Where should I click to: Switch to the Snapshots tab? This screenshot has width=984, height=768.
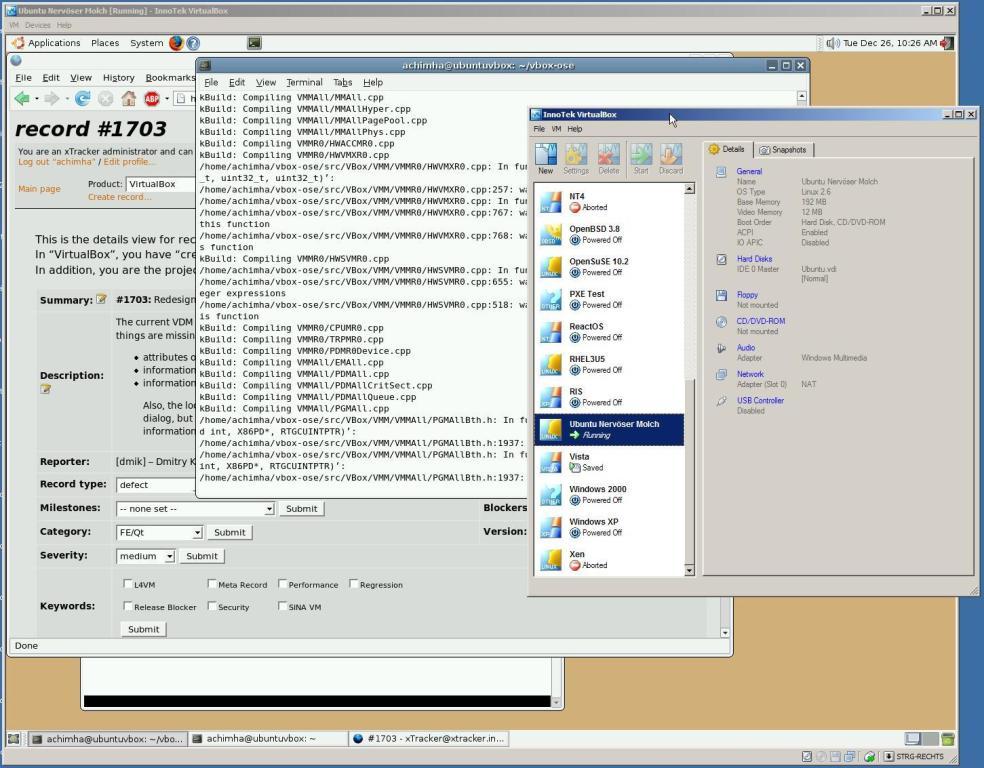tap(783, 149)
